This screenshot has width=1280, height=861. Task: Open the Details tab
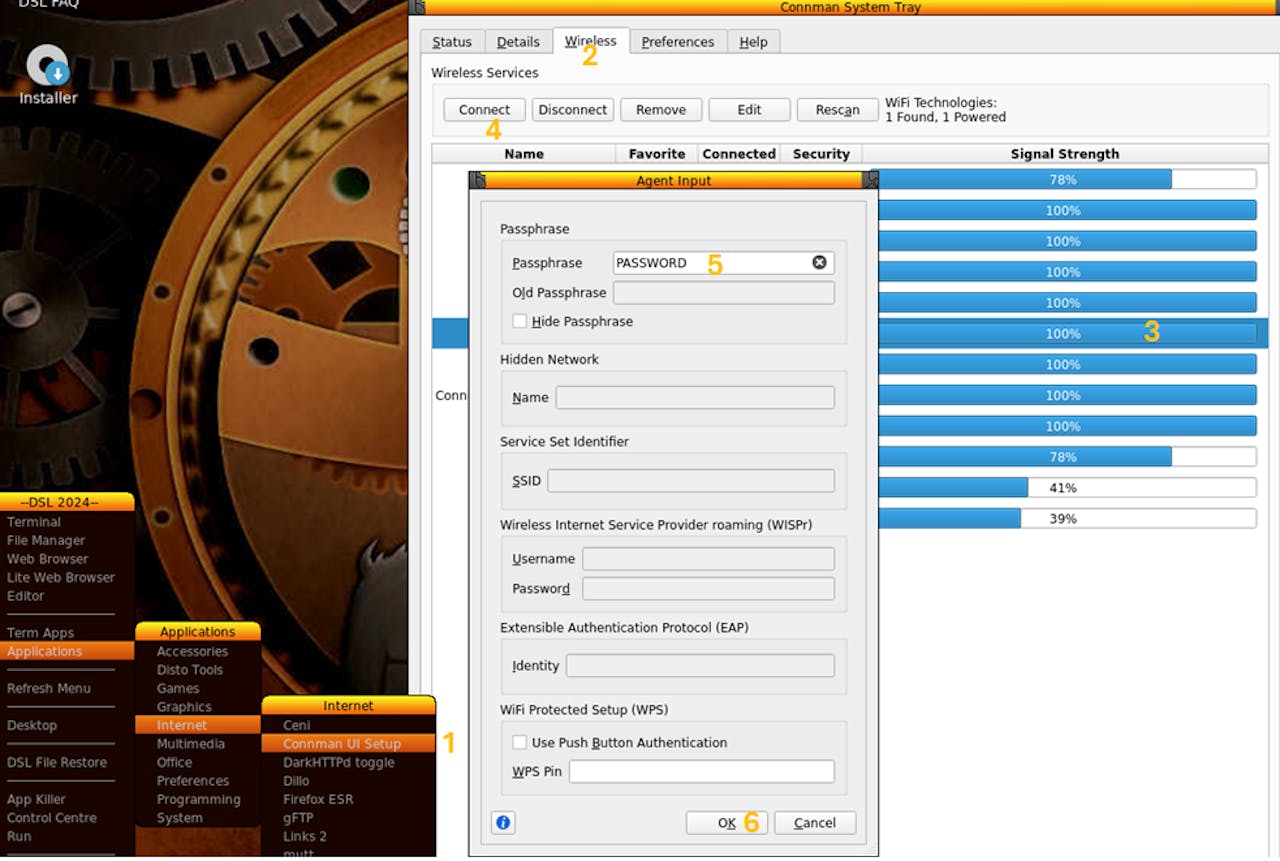tap(518, 42)
